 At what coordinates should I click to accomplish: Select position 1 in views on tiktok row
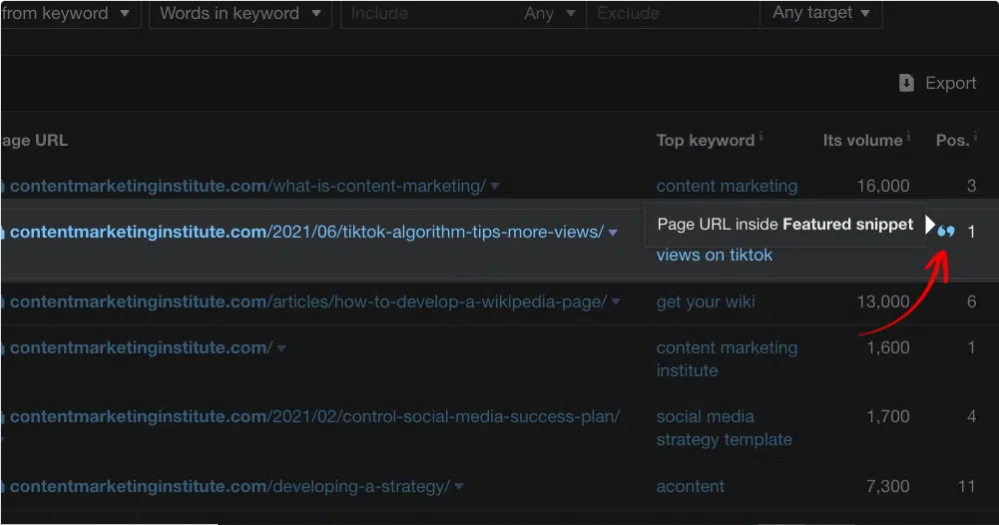[x=971, y=232]
